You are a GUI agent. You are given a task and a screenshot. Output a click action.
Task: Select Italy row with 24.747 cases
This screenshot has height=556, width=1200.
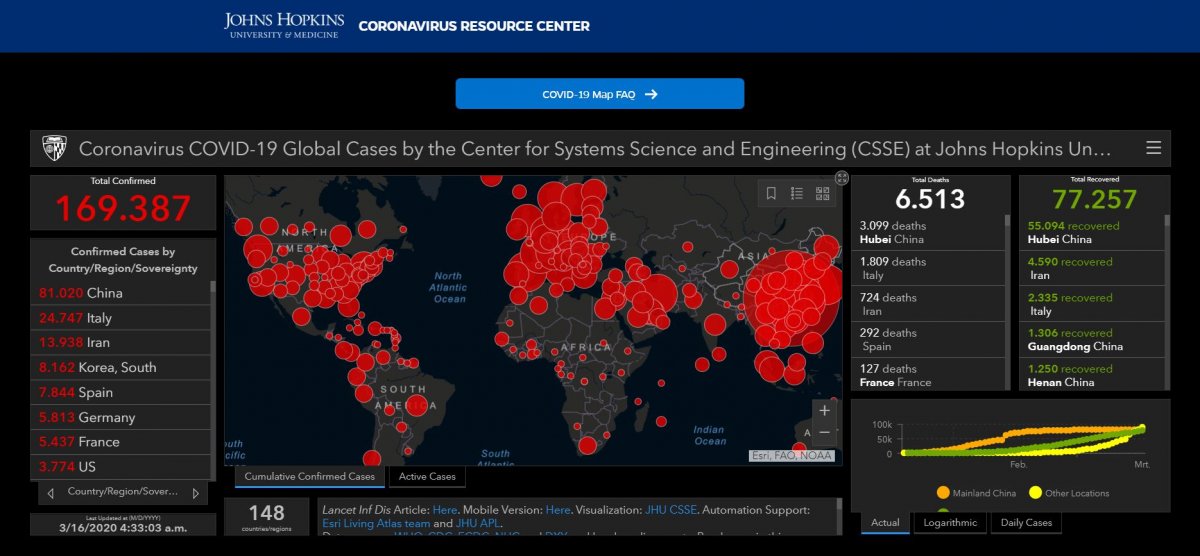pyautogui.click(x=120, y=318)
